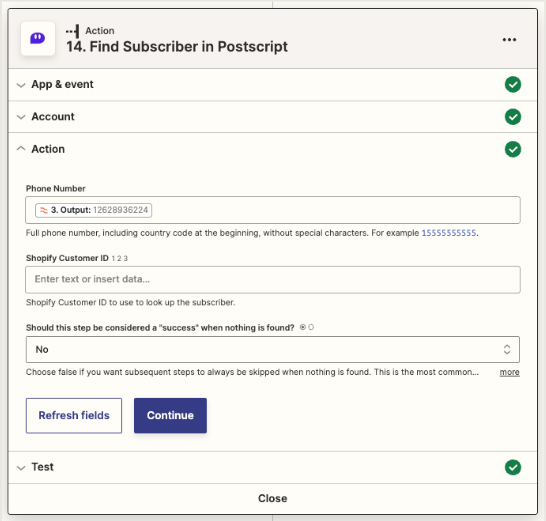Click the Continue button

coord(170,415)
